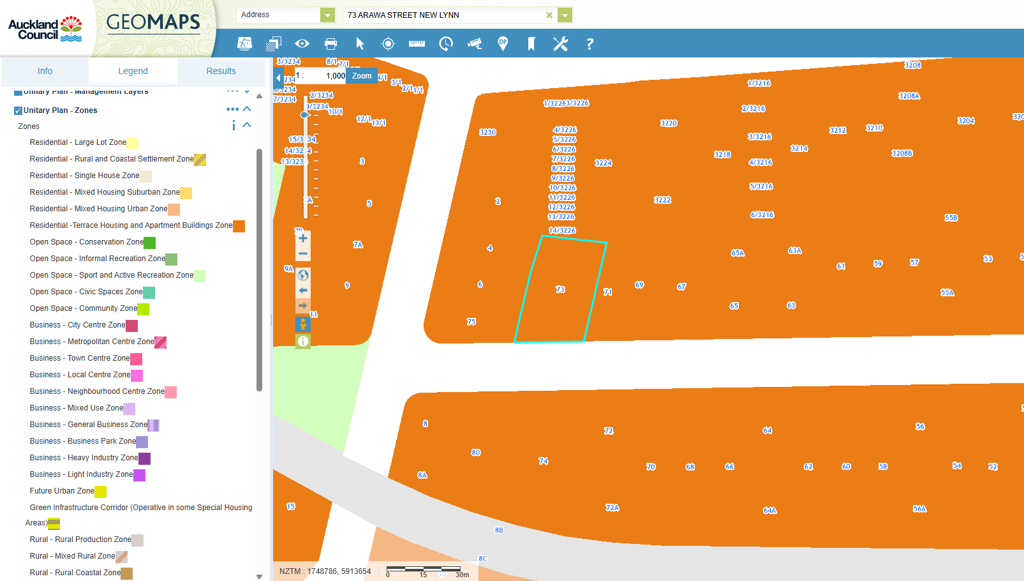This screenshot has height=581, width=1024.
Task: Select the measure ruler tool
Action: (417, 44)
